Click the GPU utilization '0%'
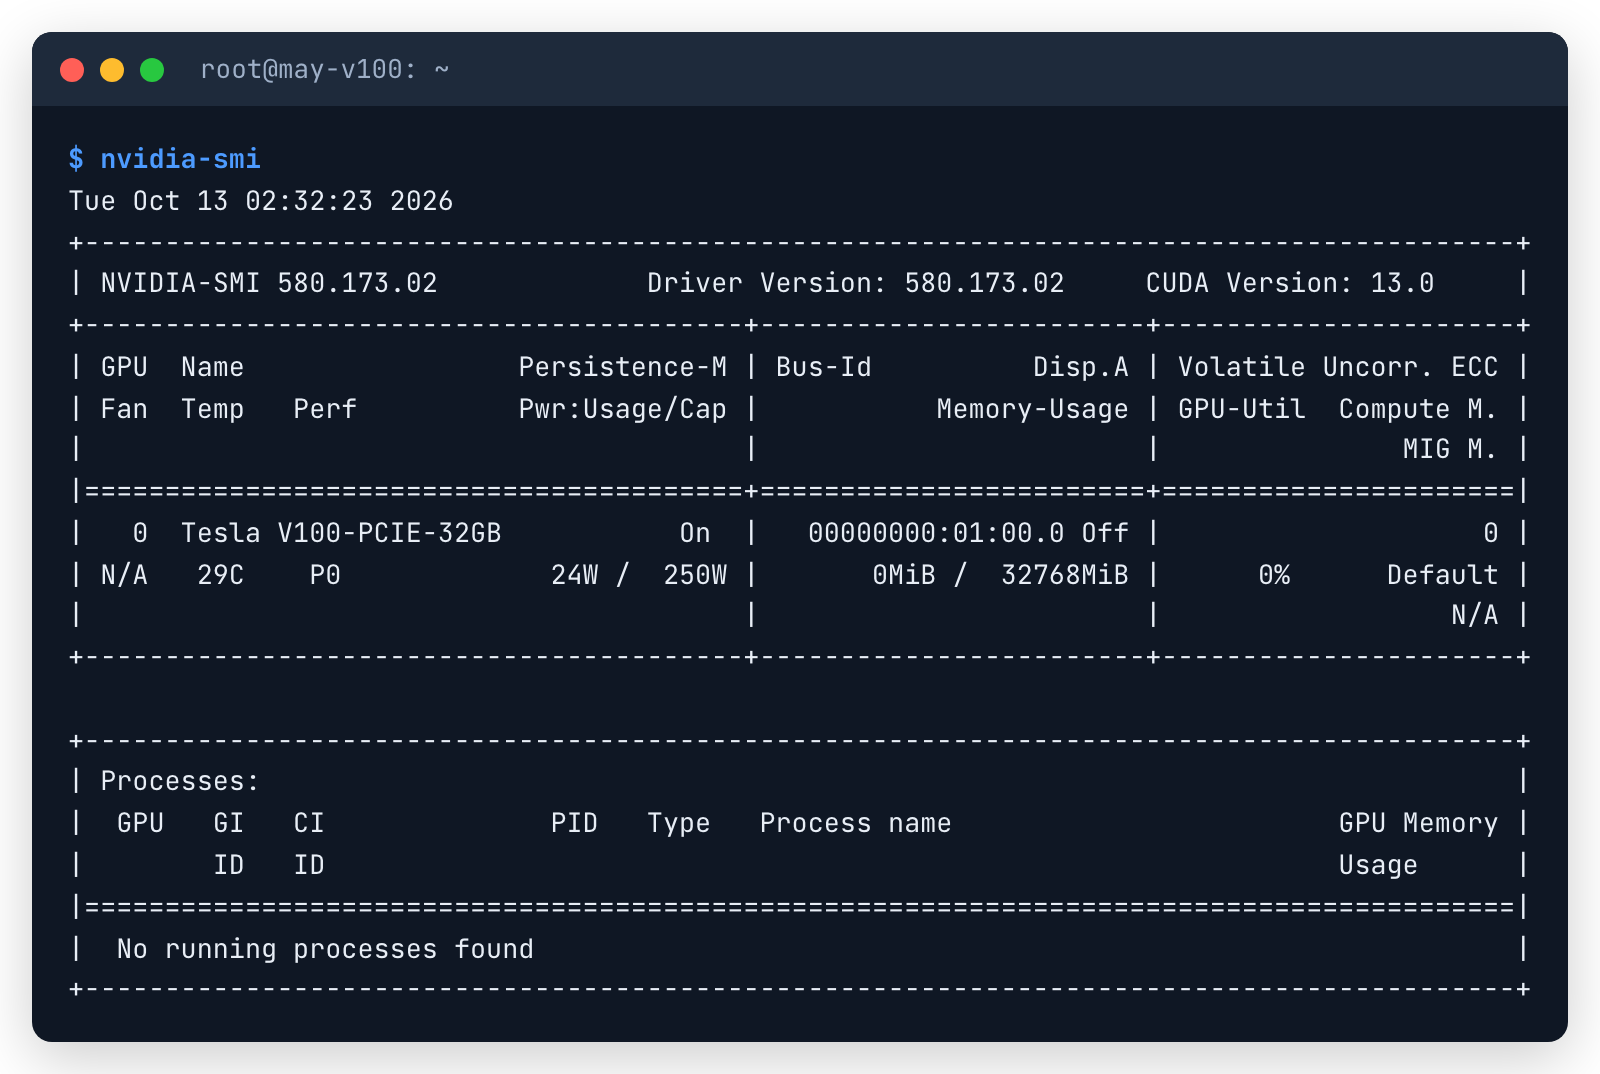The width and height of the screenshot is (1600, 1074). coord(1274,575)
